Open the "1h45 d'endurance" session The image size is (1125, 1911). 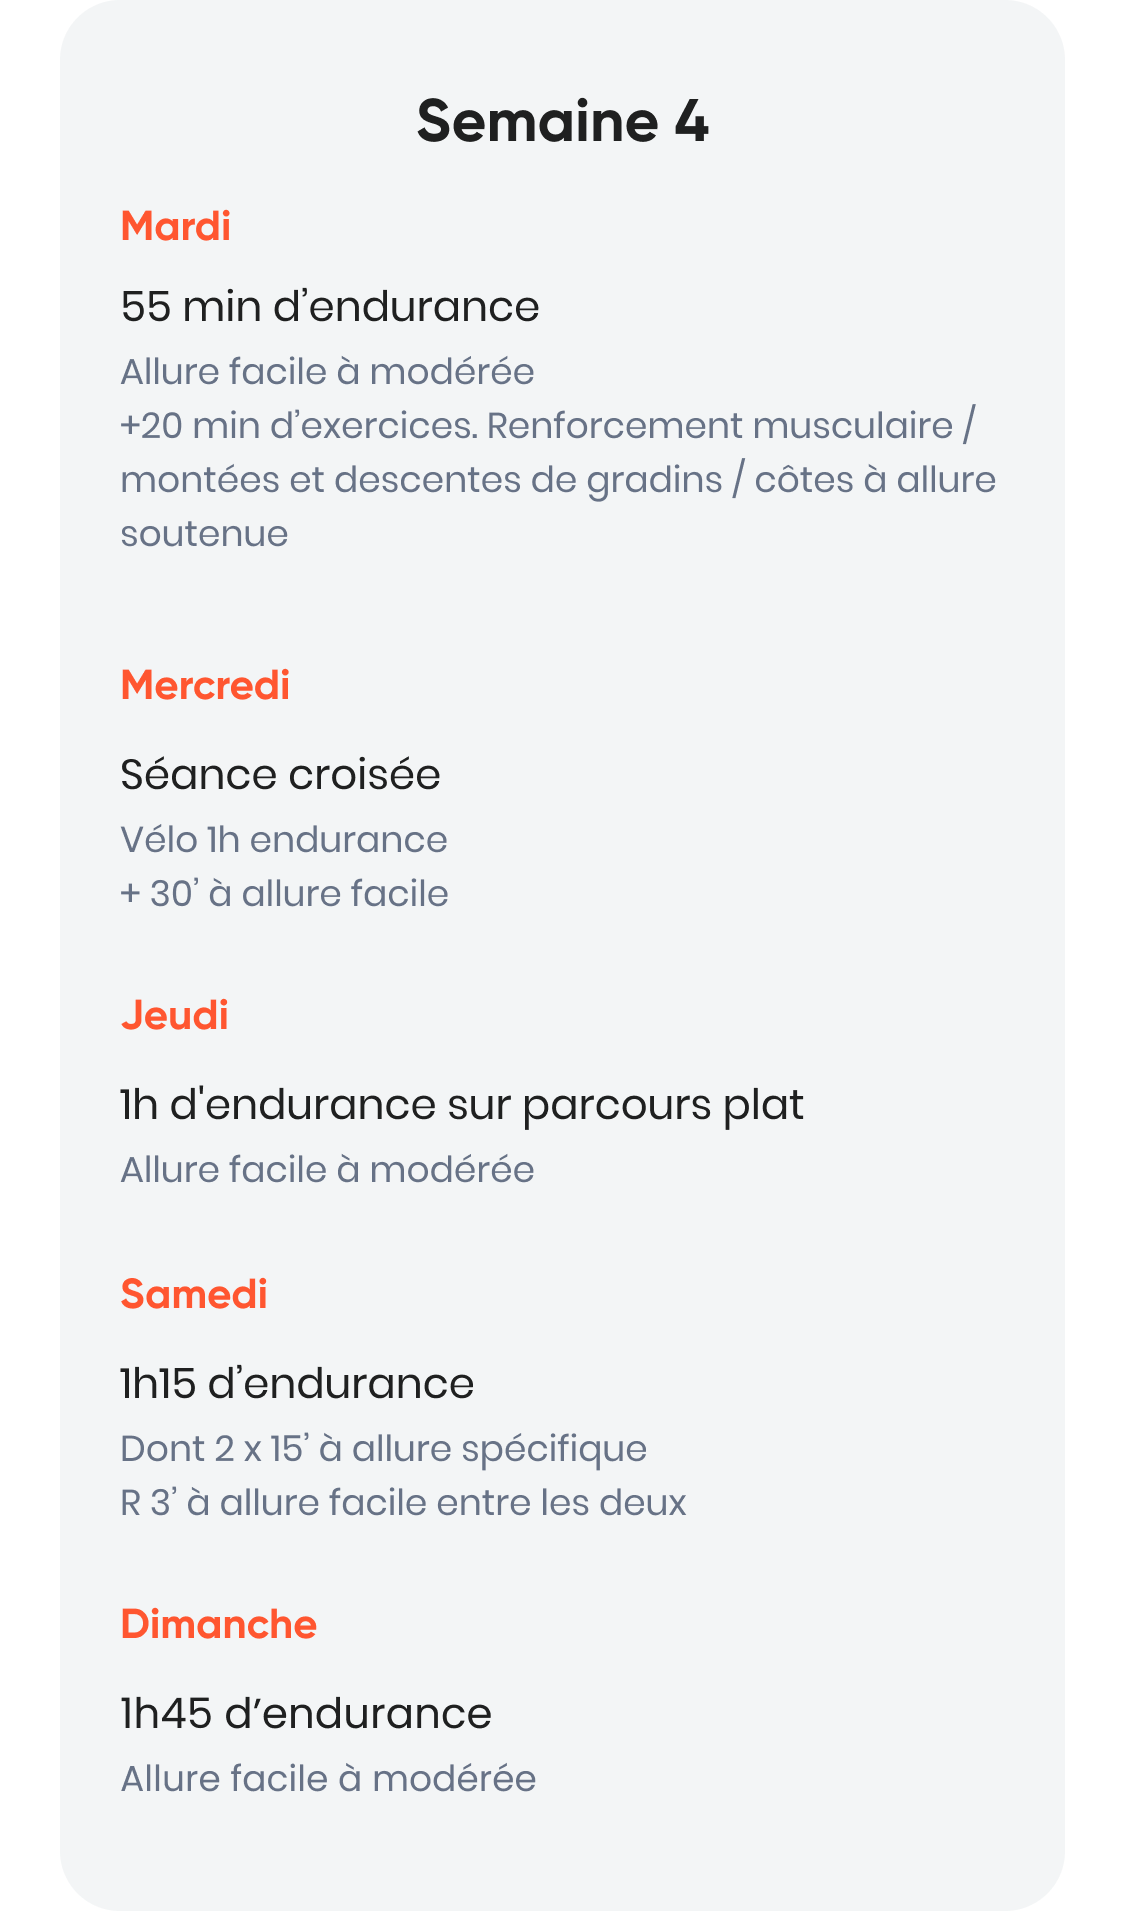[x=306, y=1714]
